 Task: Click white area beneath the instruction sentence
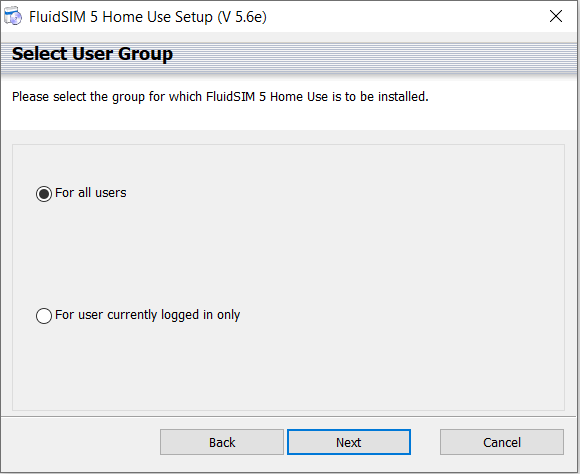pos(289,118)
